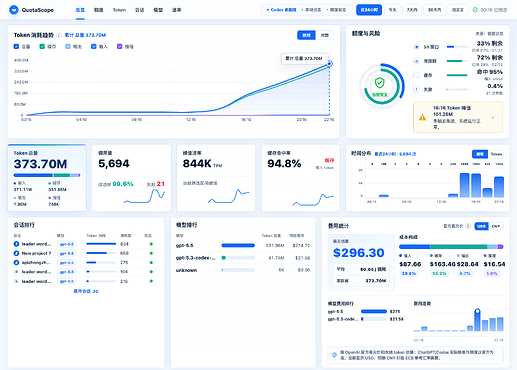Click the apizhongzh session avatar icon
The height and width of the screenshot is (370, 517).
(16, 263)
